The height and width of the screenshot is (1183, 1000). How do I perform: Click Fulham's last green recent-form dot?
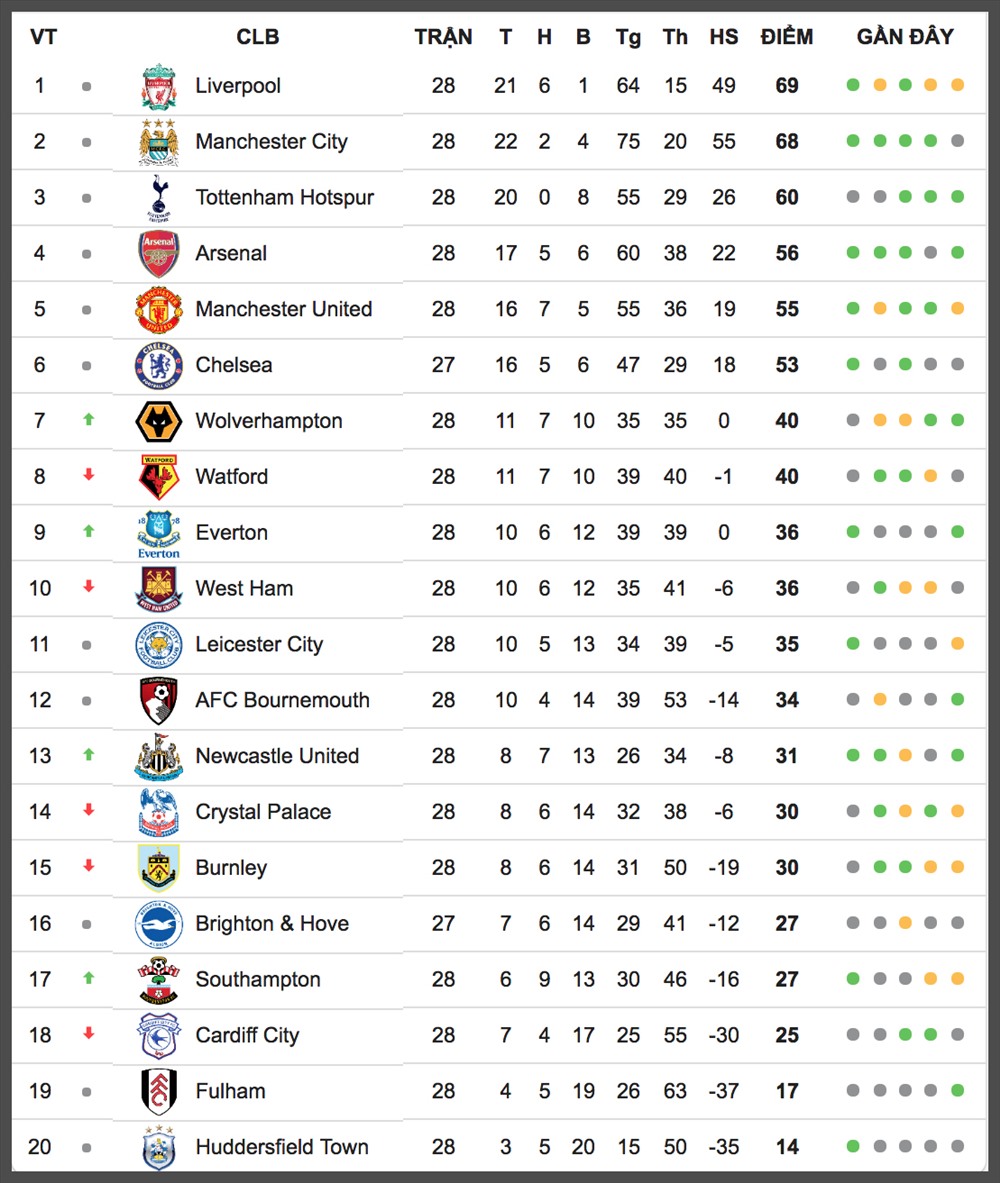958,1089
